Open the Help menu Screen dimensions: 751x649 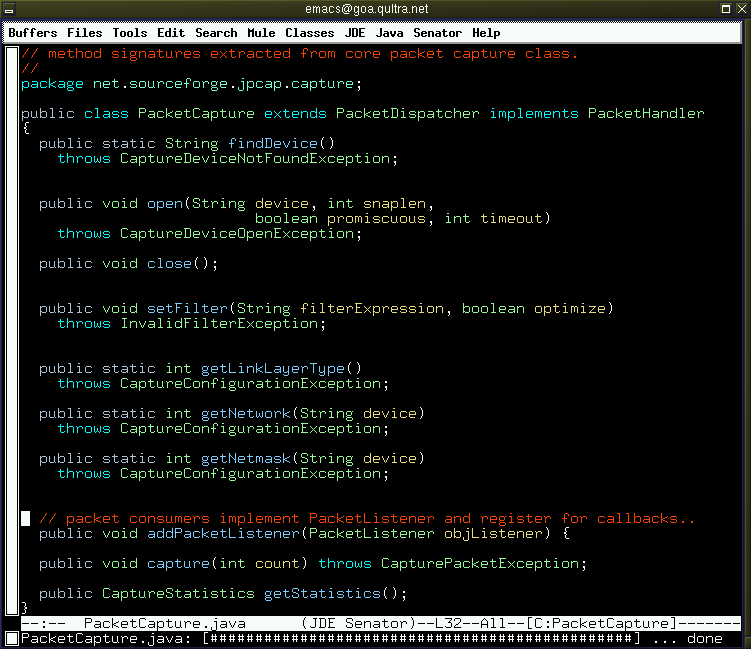tap(486, 33)
